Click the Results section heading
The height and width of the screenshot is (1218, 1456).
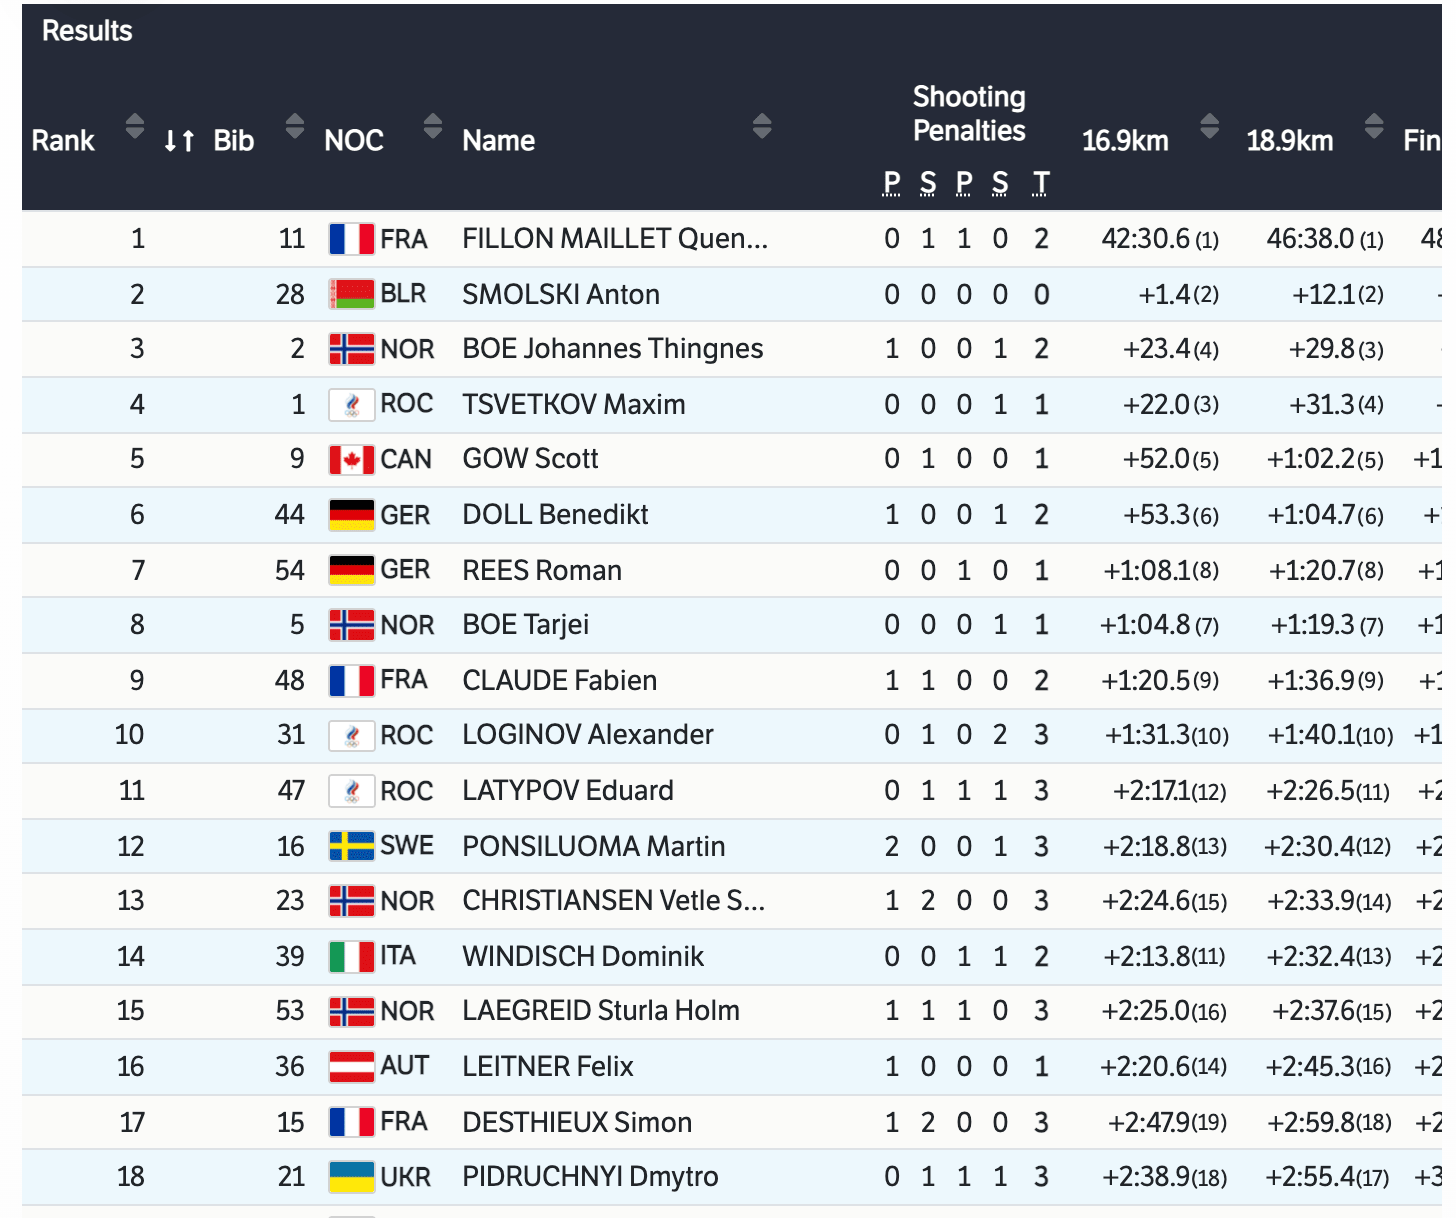(87, 31)
